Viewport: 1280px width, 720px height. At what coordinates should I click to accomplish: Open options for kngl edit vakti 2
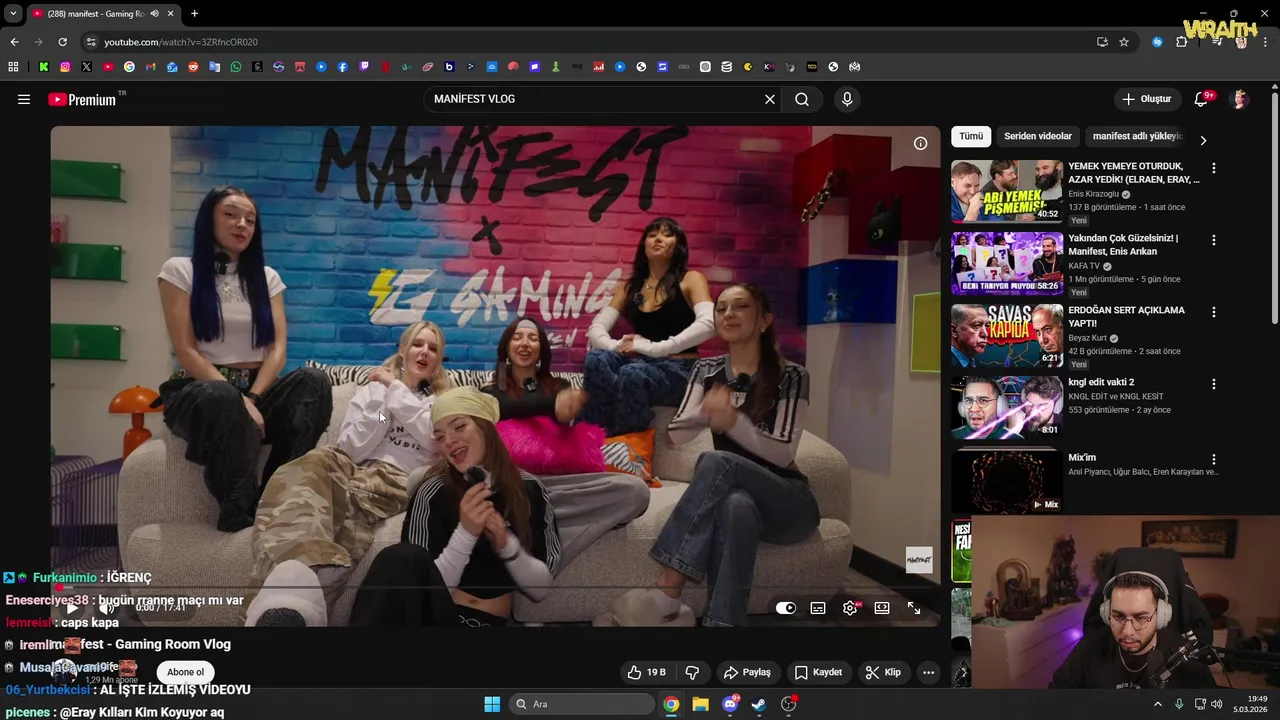click(1214, 384)
